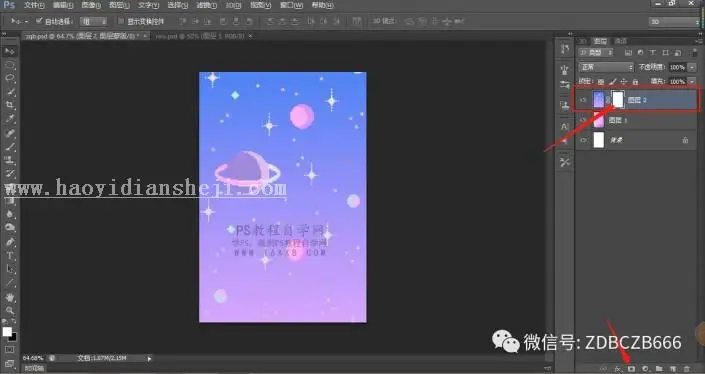The image size is (705, 374).
Task: Open the status bar info arrow
Action: point(149,358)
